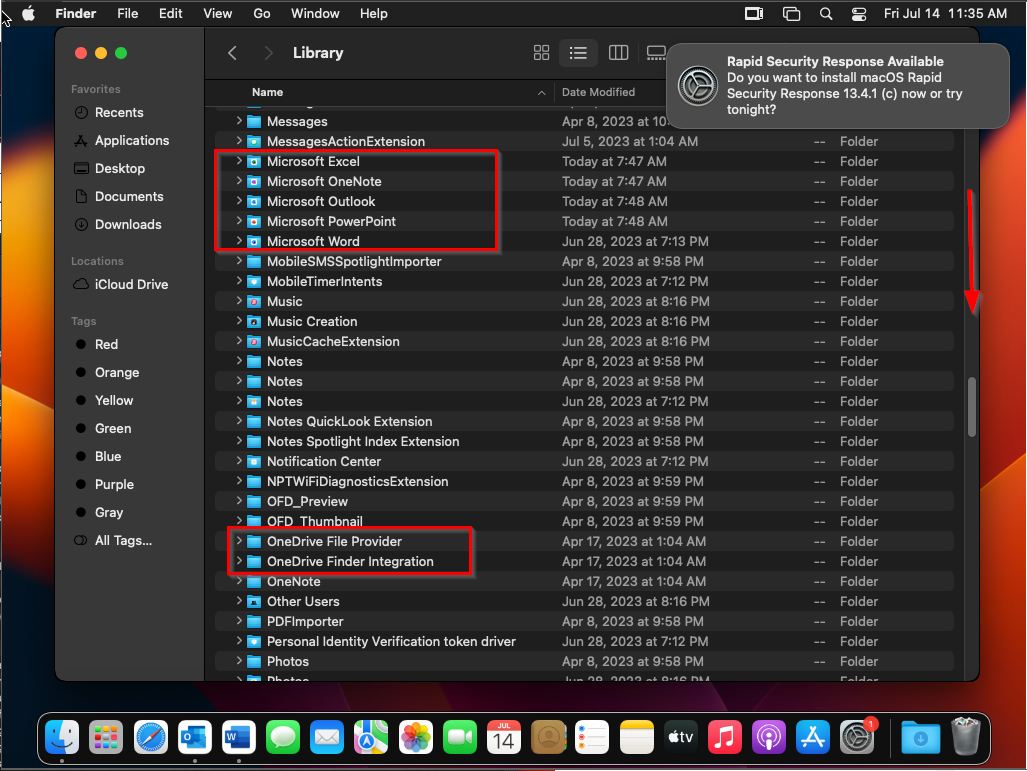Open Microsoft Outlook in the Dock
Viewport: 1027px width, 771px height.
tap(195, 737)
